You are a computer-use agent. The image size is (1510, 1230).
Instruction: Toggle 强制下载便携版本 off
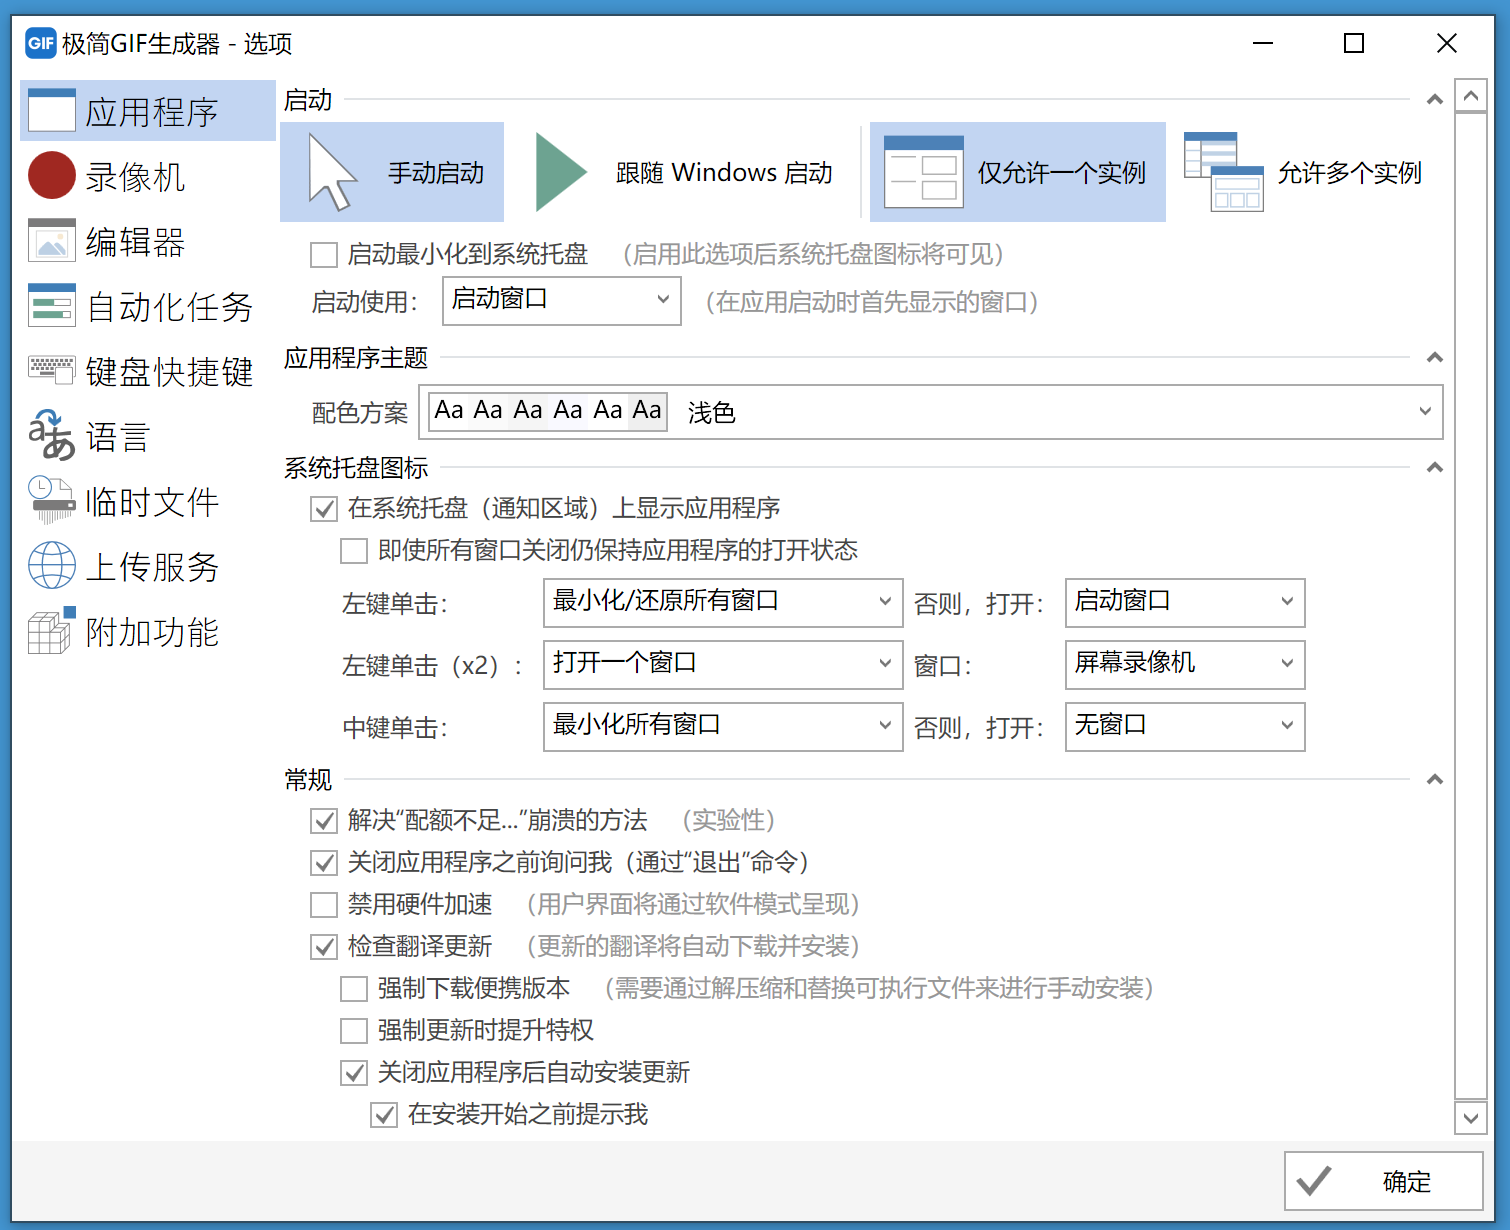coord(354,988)
